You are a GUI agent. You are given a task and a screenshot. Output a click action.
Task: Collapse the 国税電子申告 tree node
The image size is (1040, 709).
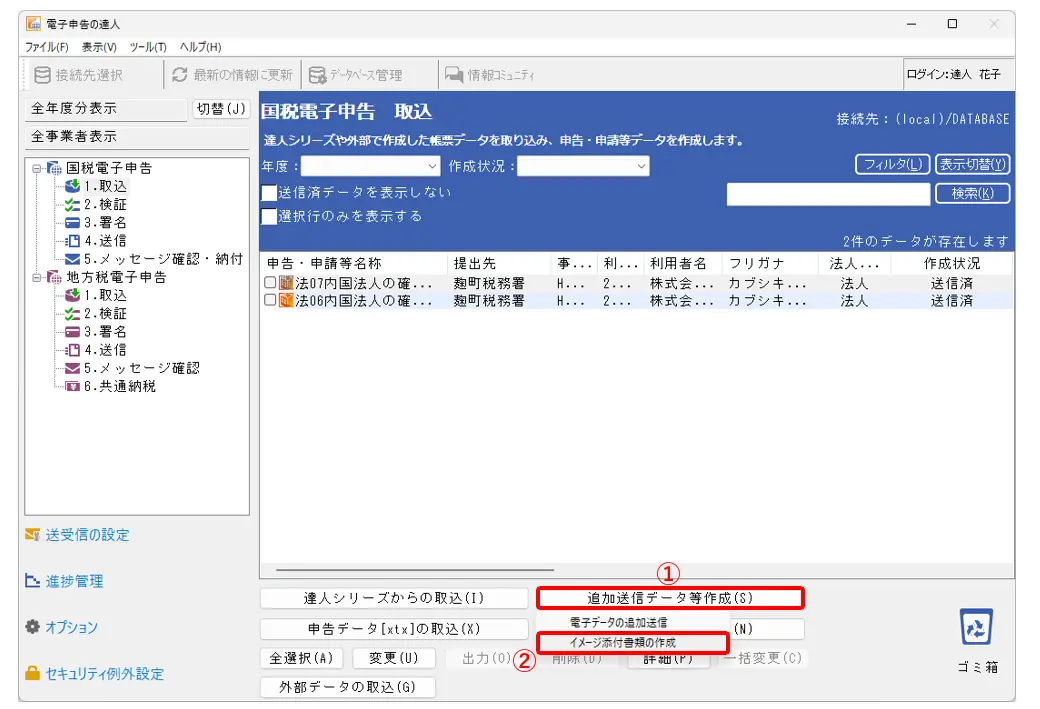pos(36,168)
